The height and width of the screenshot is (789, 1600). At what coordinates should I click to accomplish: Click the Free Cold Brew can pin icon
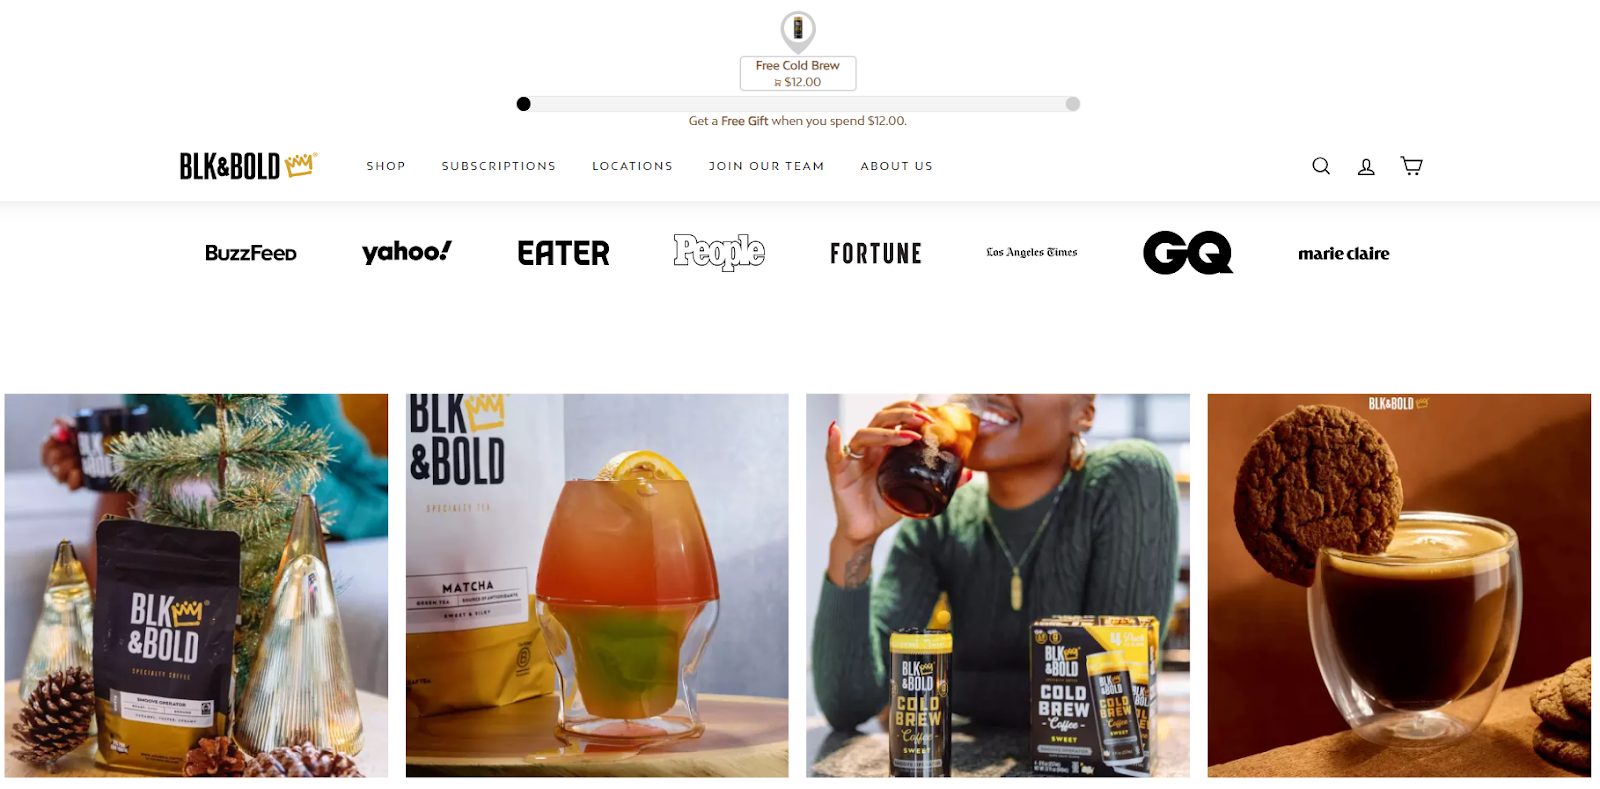pyautogui.click(x=798, y=31)
